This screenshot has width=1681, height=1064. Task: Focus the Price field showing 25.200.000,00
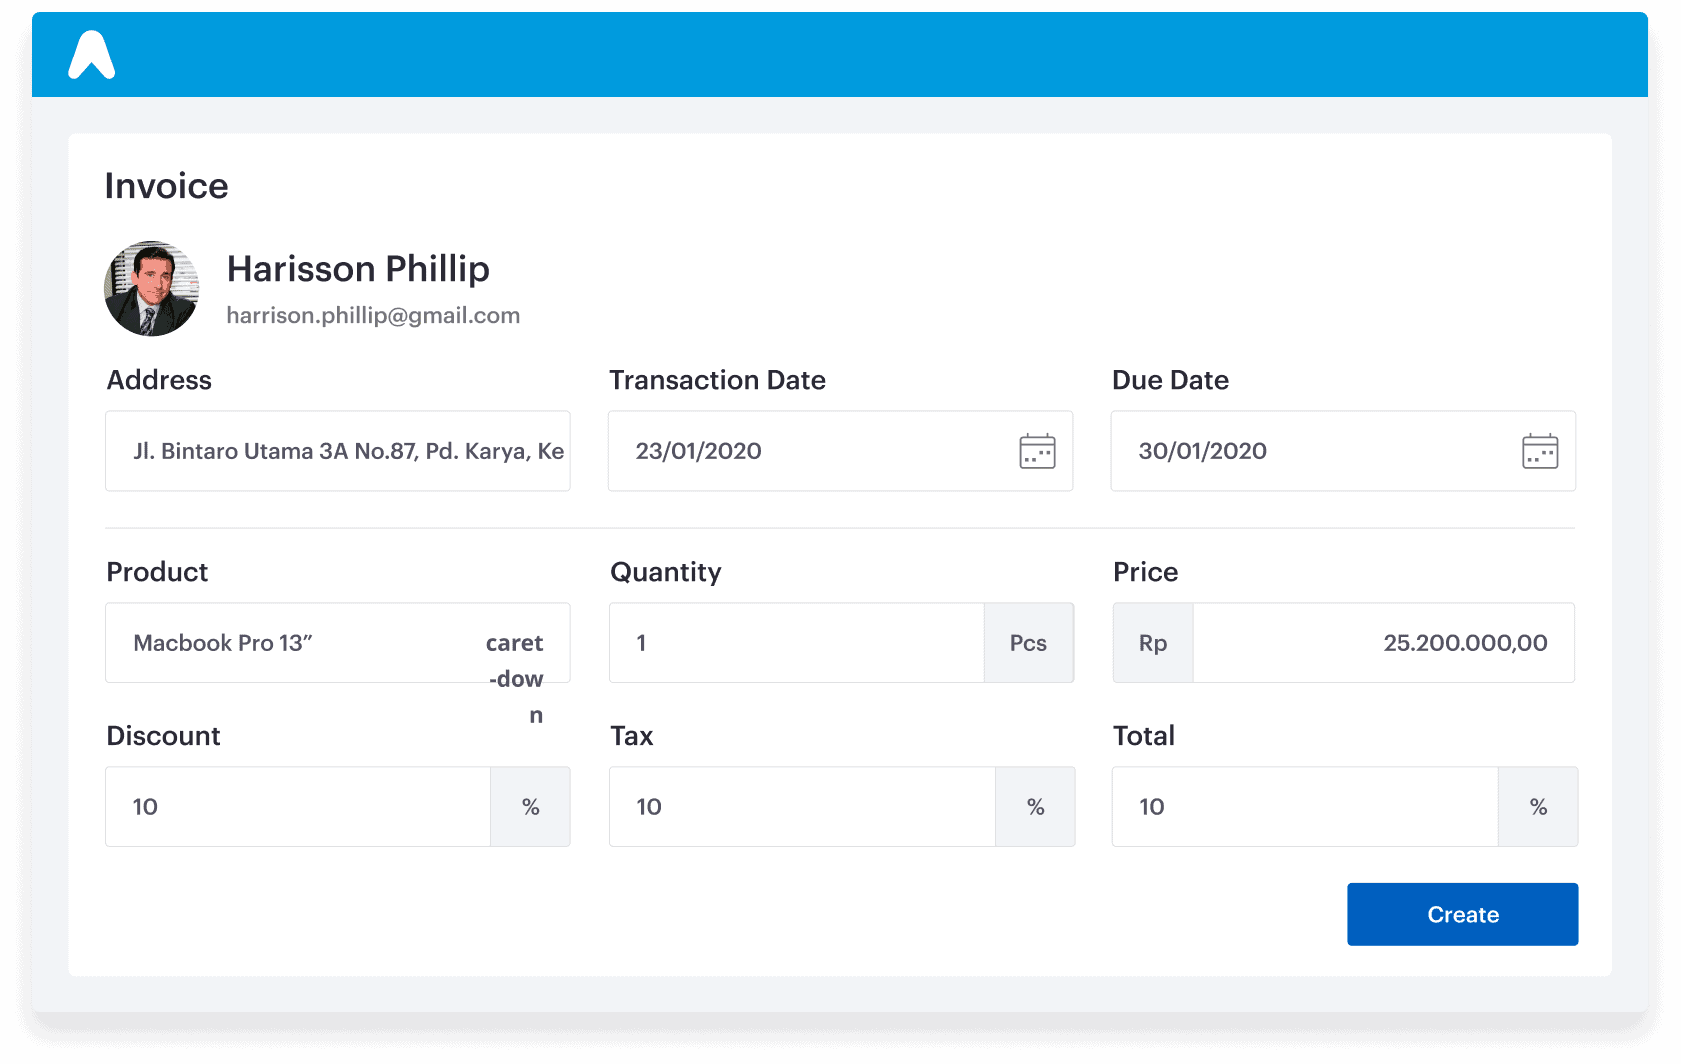(x=1384, y=643)
